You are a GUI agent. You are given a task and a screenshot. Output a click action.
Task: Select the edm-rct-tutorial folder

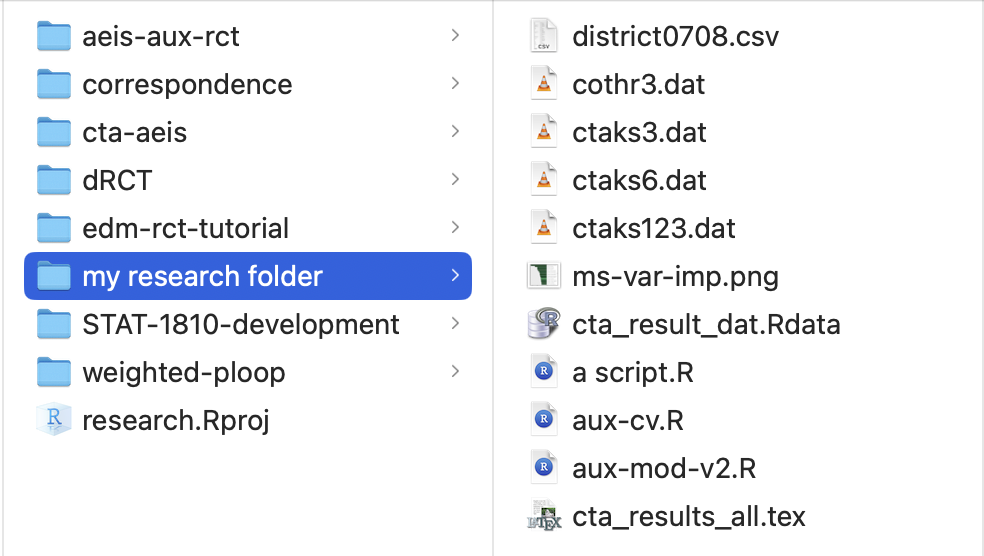pyautogui.click(x=186, y=228)
